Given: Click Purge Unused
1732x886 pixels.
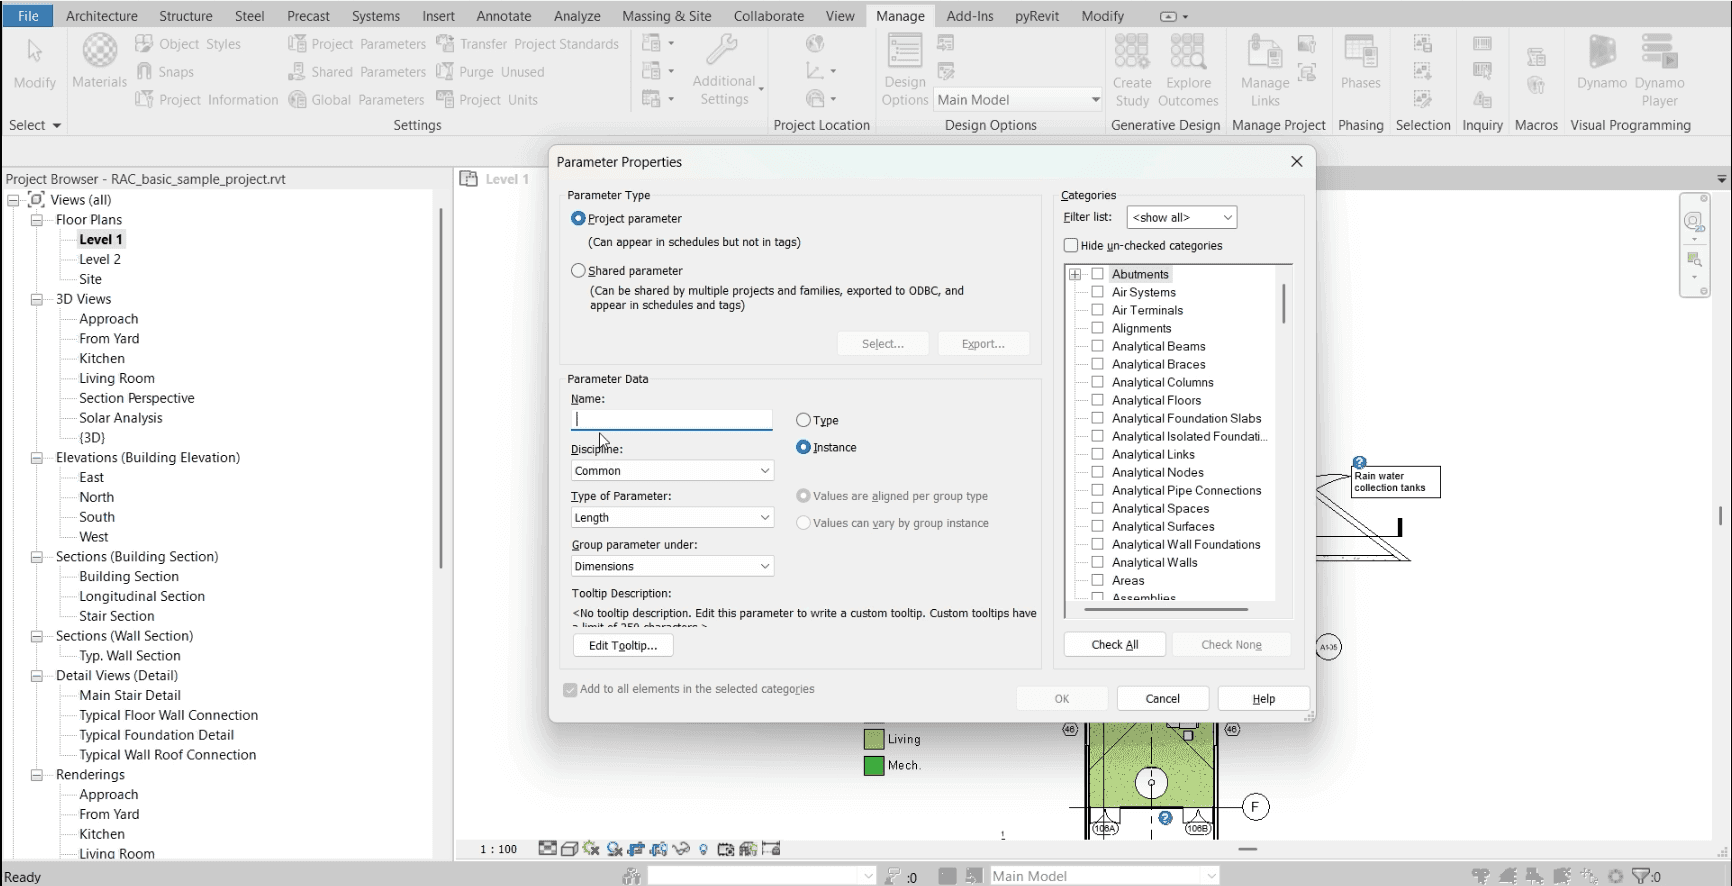Looking at the screenshot, I should point(490,72).
